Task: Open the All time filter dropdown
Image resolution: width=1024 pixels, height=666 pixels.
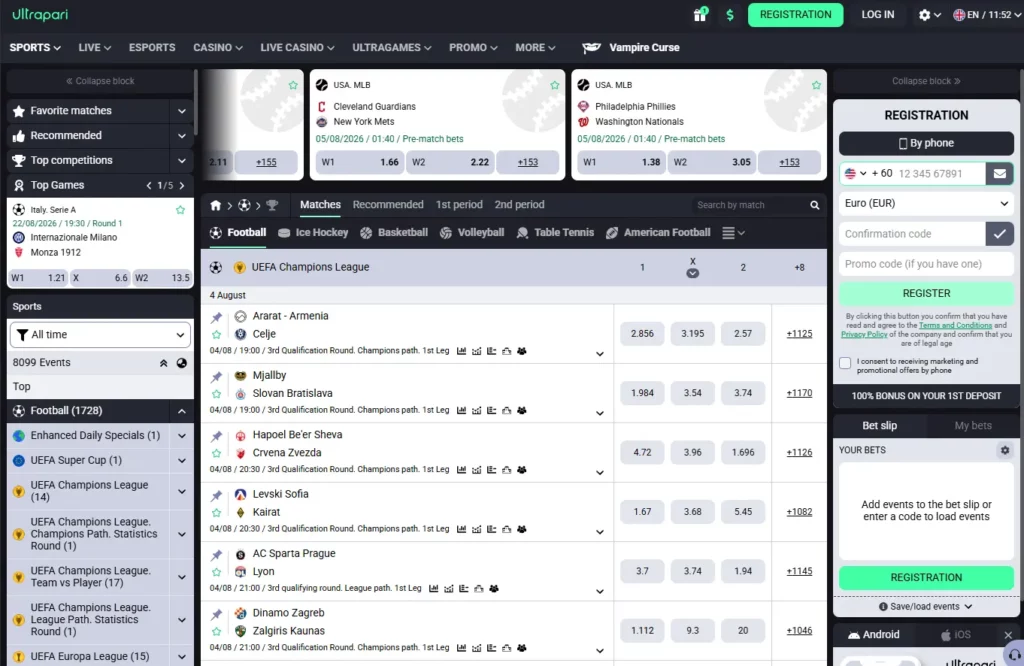Action: pyautogui.click(x=100, y=335)
